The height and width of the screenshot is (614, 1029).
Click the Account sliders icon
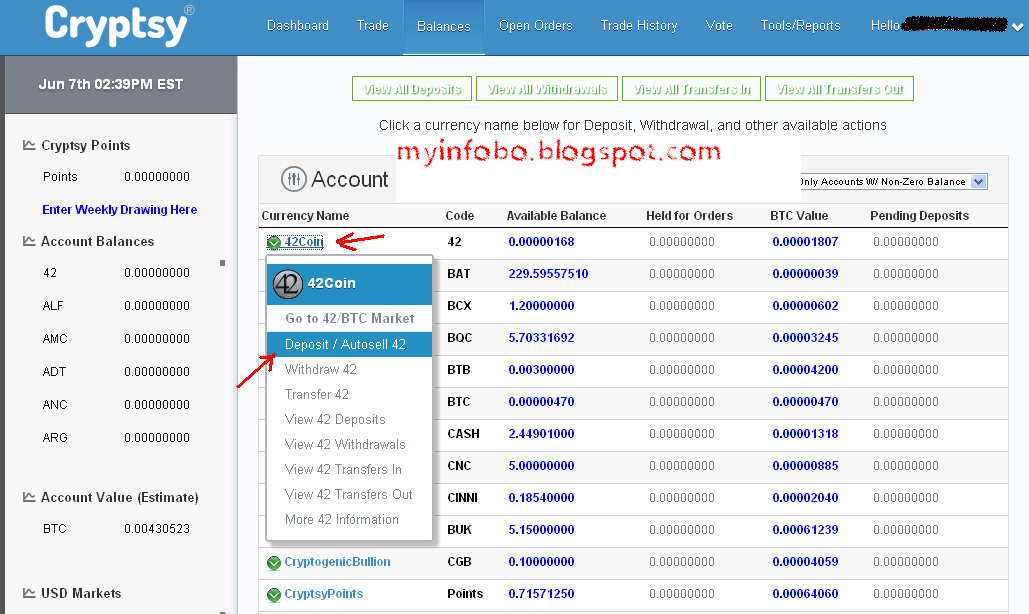tap(293, 179)
